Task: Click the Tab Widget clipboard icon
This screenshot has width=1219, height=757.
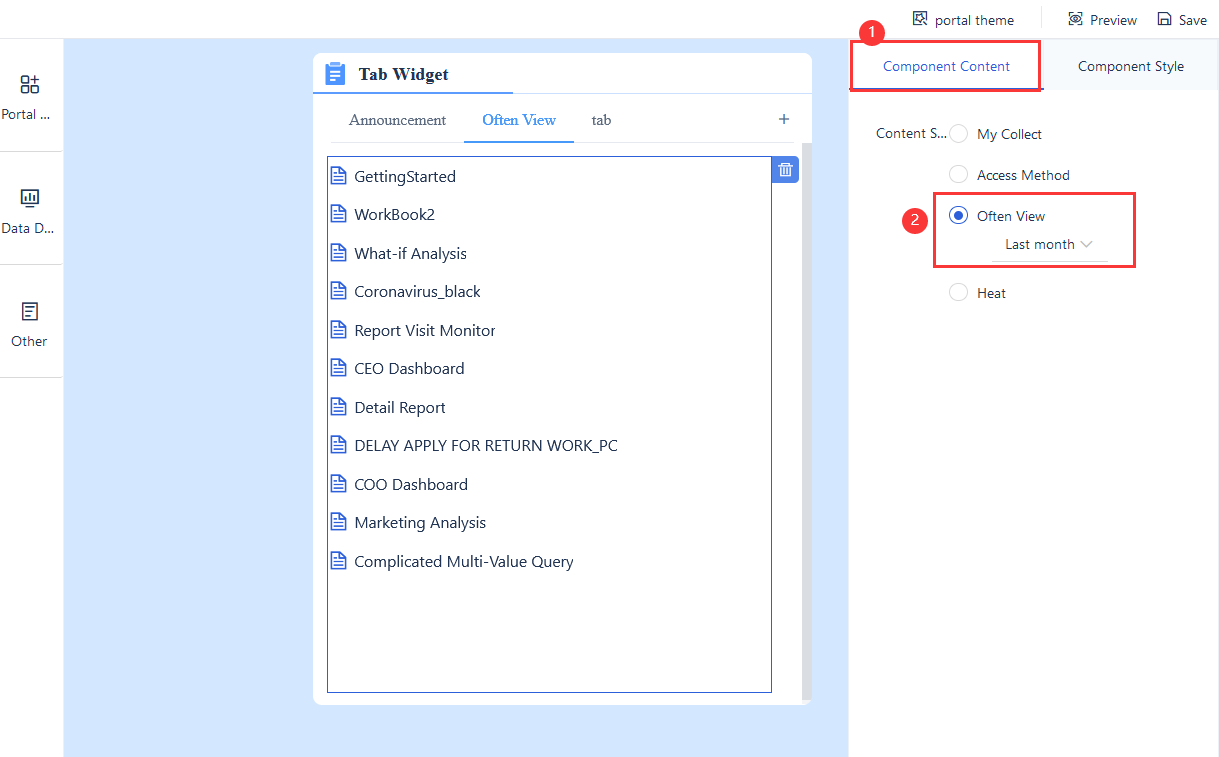Action: click(x=335, y=73)
